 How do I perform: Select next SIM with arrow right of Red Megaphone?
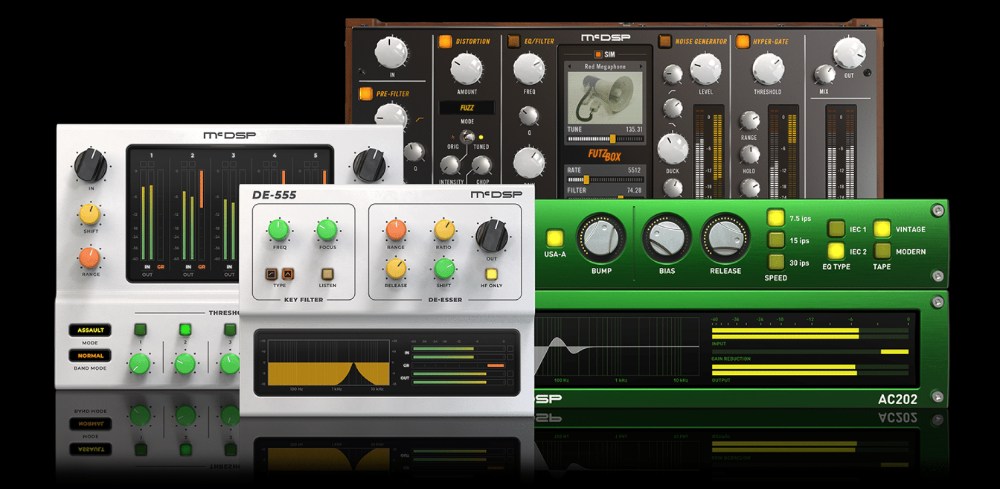point(640,66)
